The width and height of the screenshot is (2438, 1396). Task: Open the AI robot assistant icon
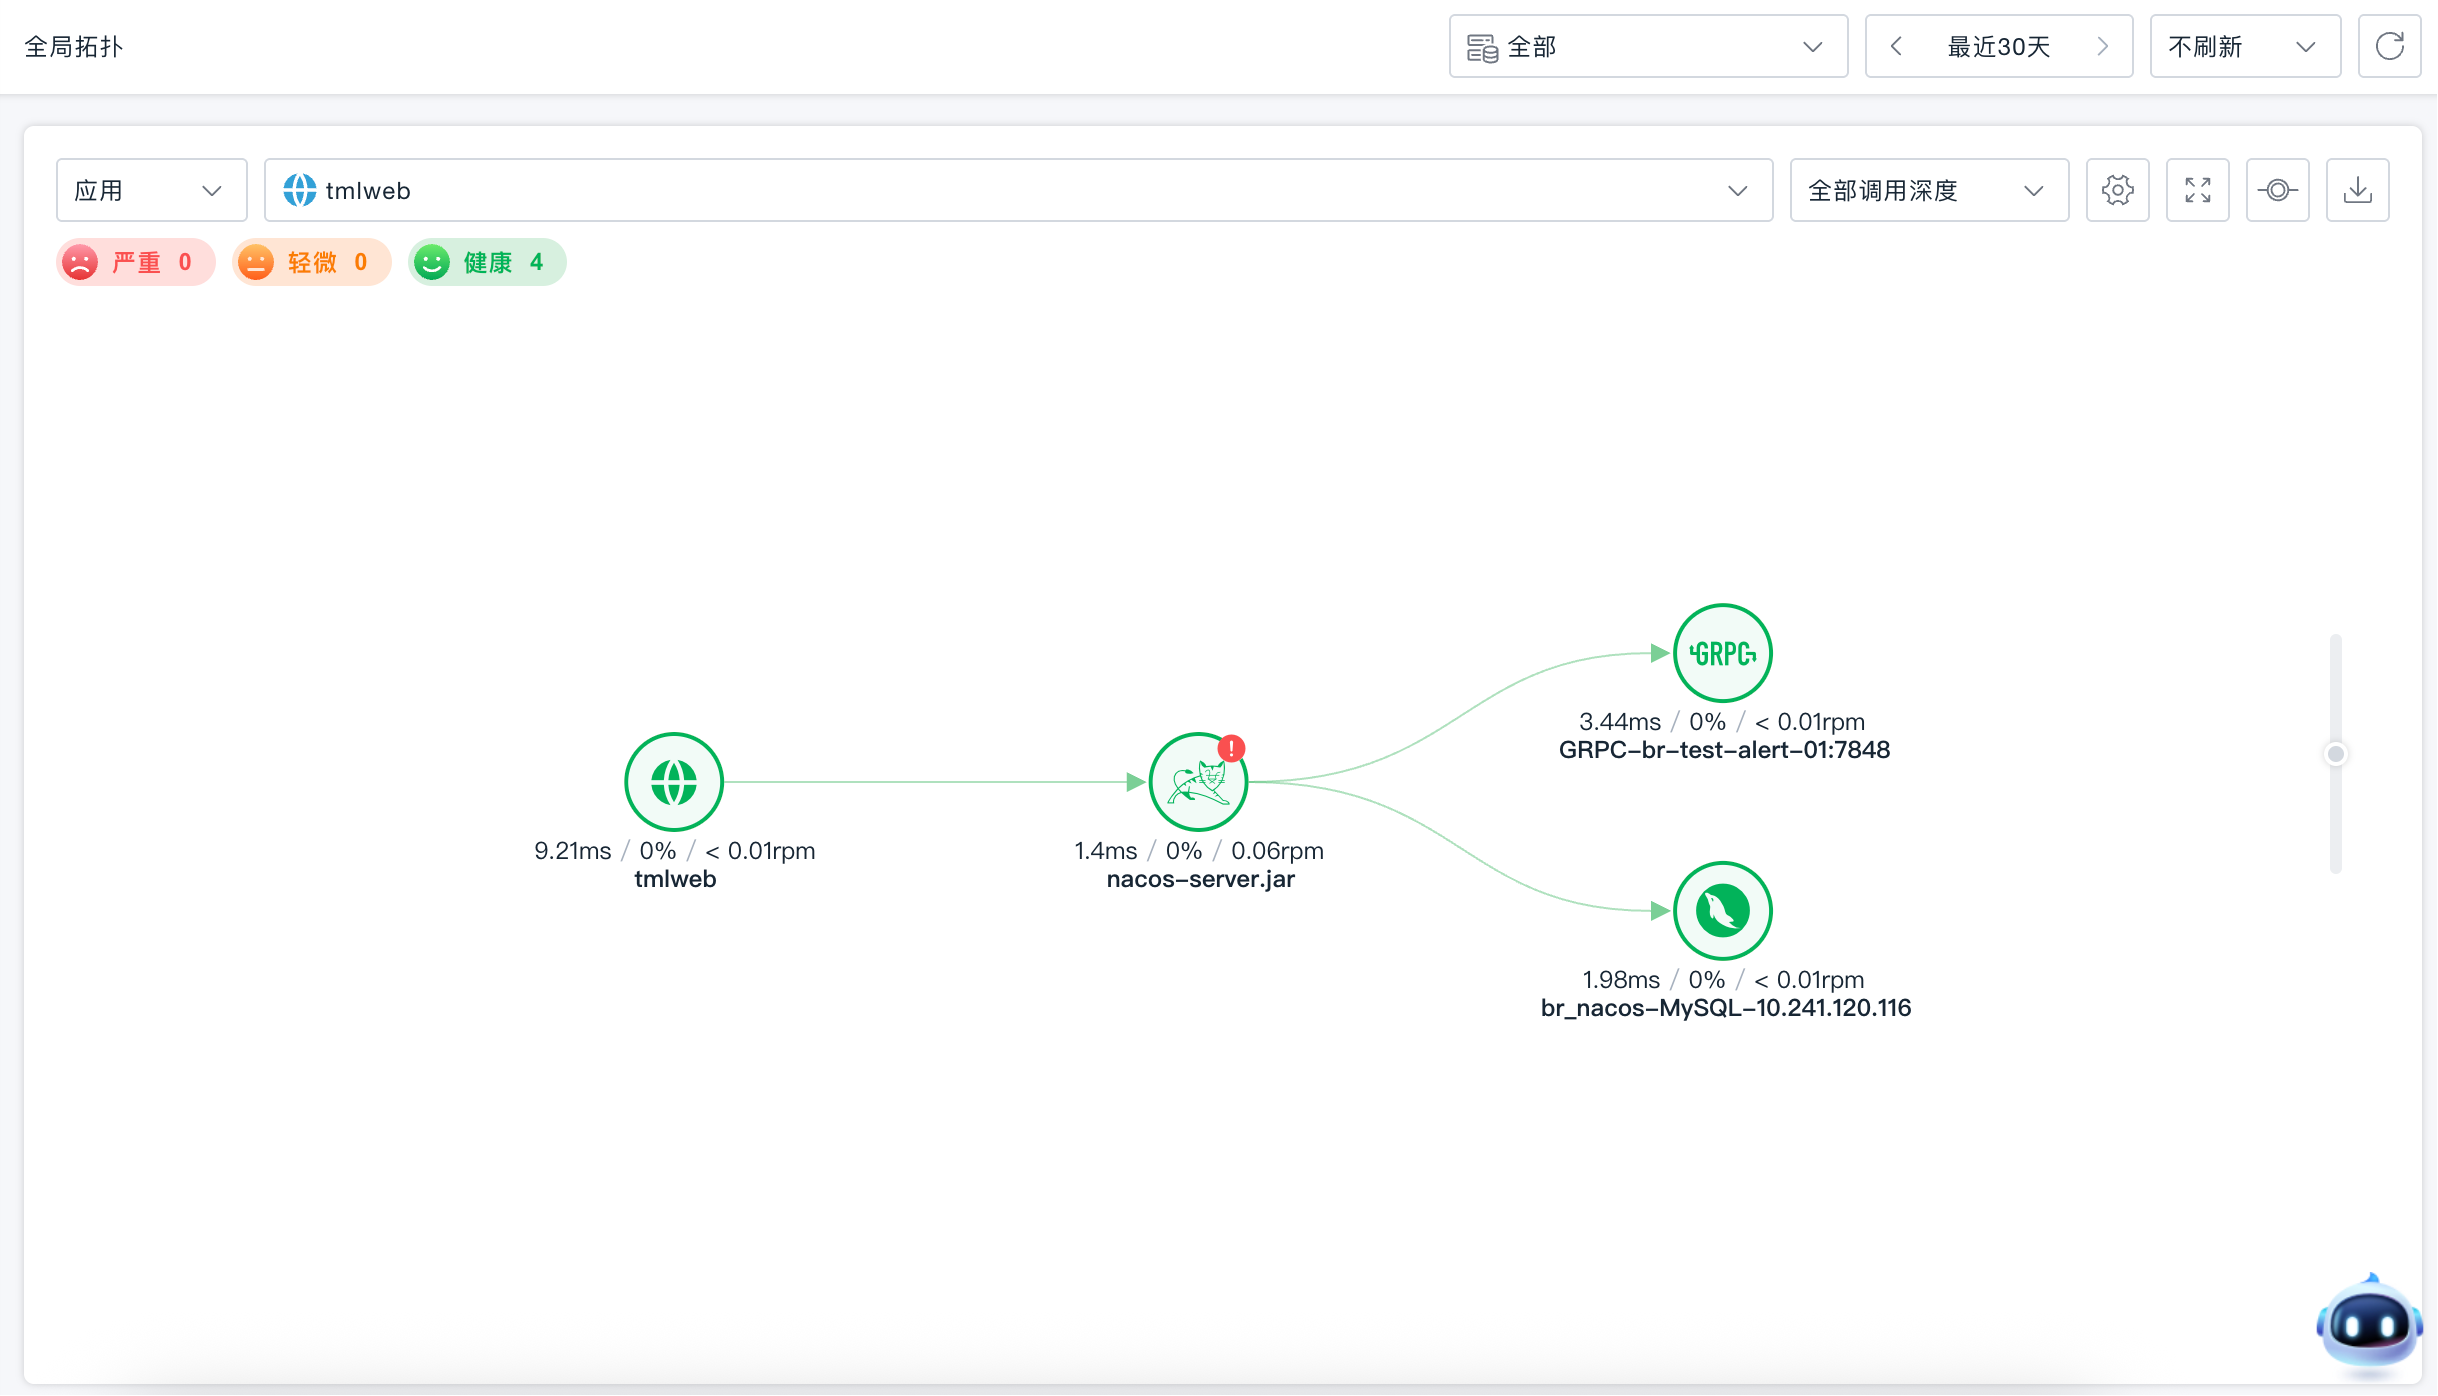[2369, 1325]
